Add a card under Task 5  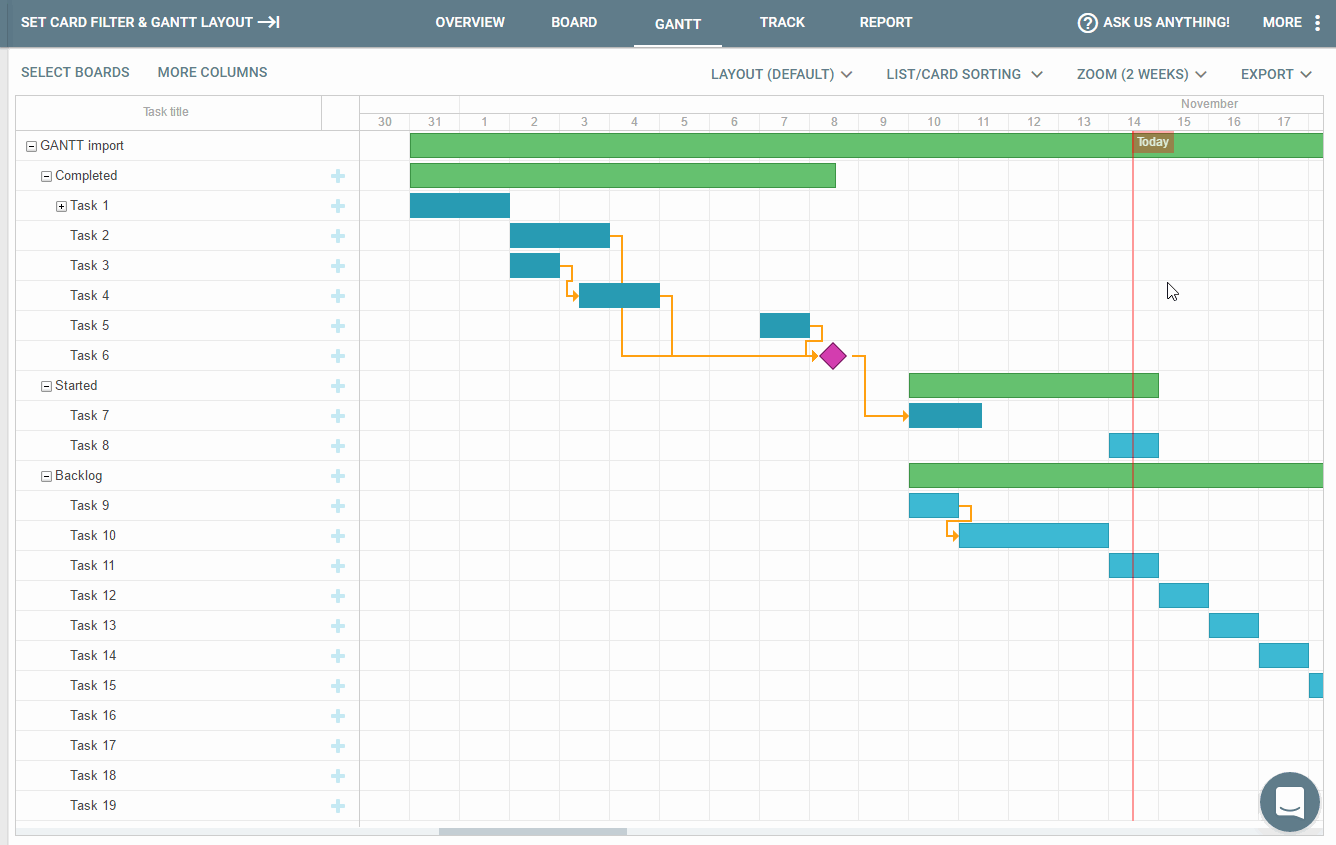click(x=339, y=325)
